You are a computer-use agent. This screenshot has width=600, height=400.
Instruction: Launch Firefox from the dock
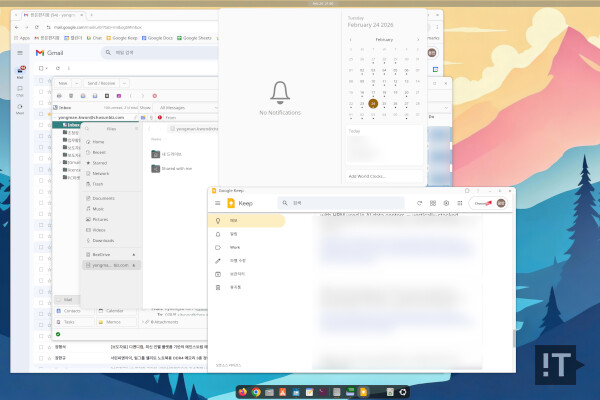(x=243, y=391)
